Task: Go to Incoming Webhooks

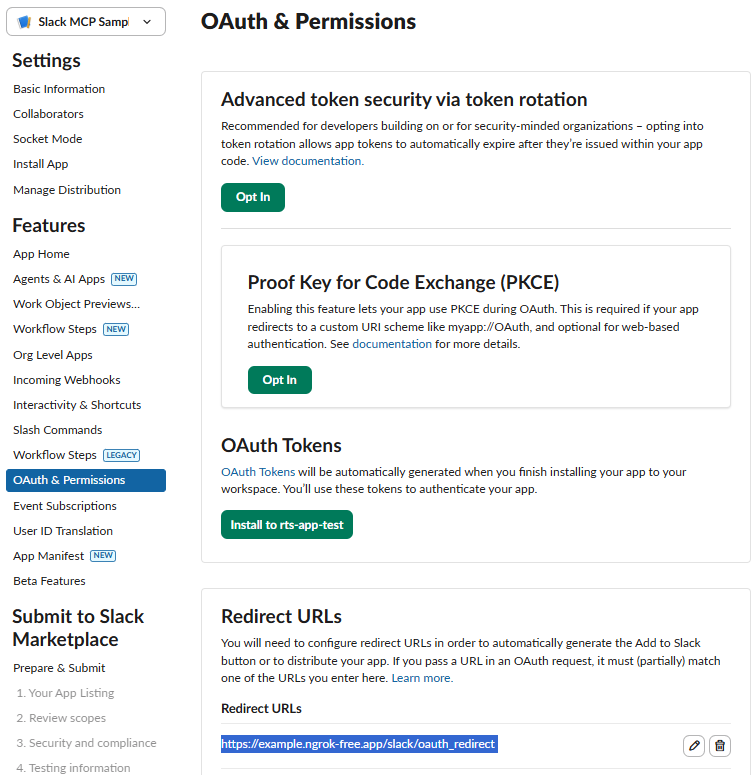Action: click(67, 380)
